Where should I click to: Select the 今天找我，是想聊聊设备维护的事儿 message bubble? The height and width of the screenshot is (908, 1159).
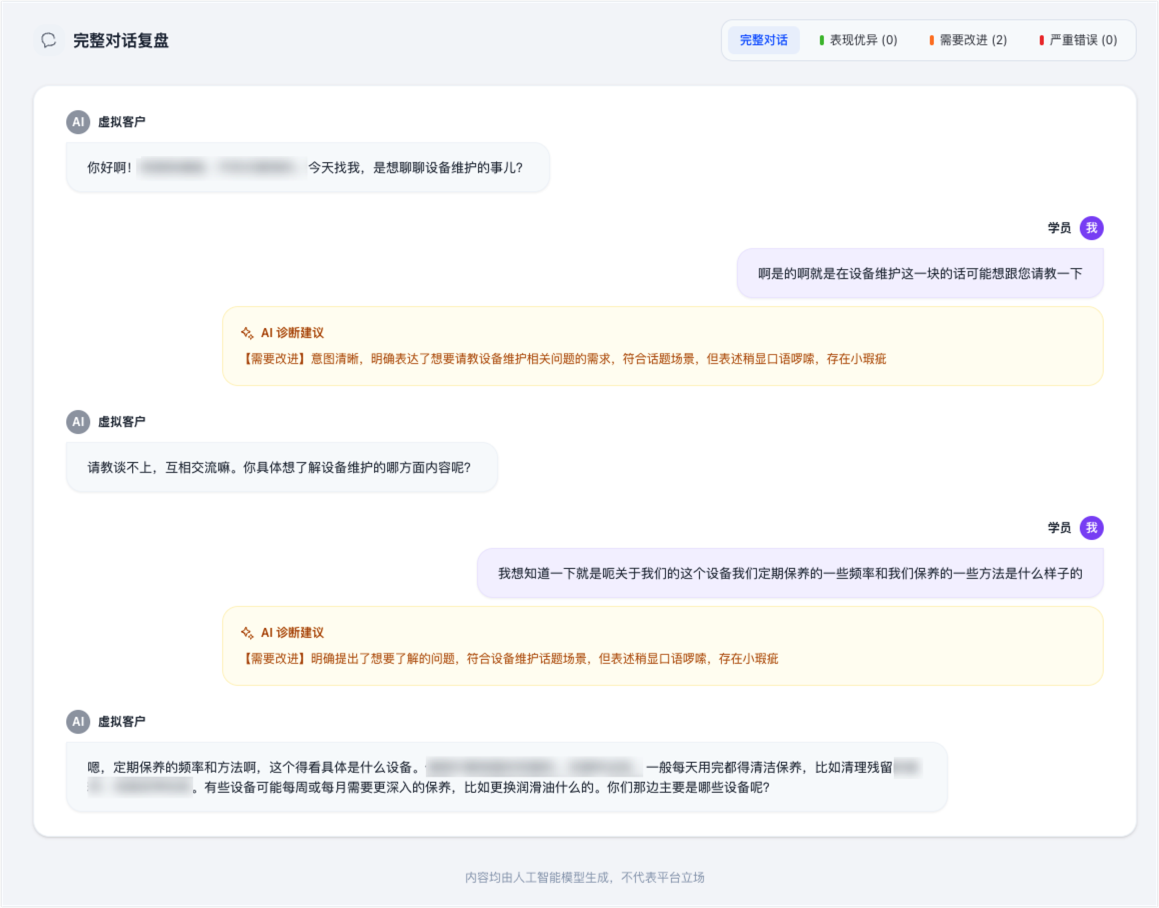click(307, 168)
